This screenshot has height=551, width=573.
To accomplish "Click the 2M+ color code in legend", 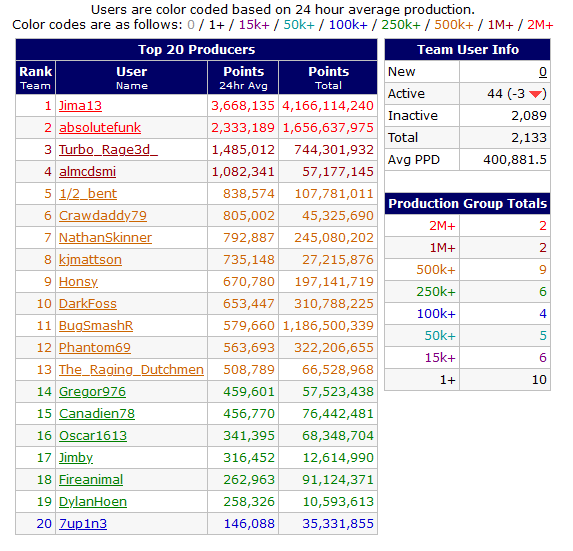I will pos(540,25).
